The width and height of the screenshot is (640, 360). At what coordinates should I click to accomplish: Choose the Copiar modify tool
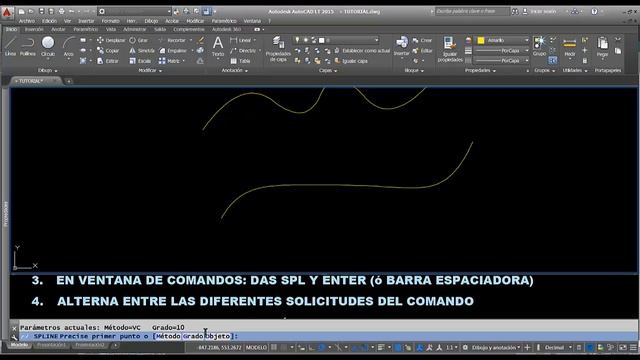108,51
